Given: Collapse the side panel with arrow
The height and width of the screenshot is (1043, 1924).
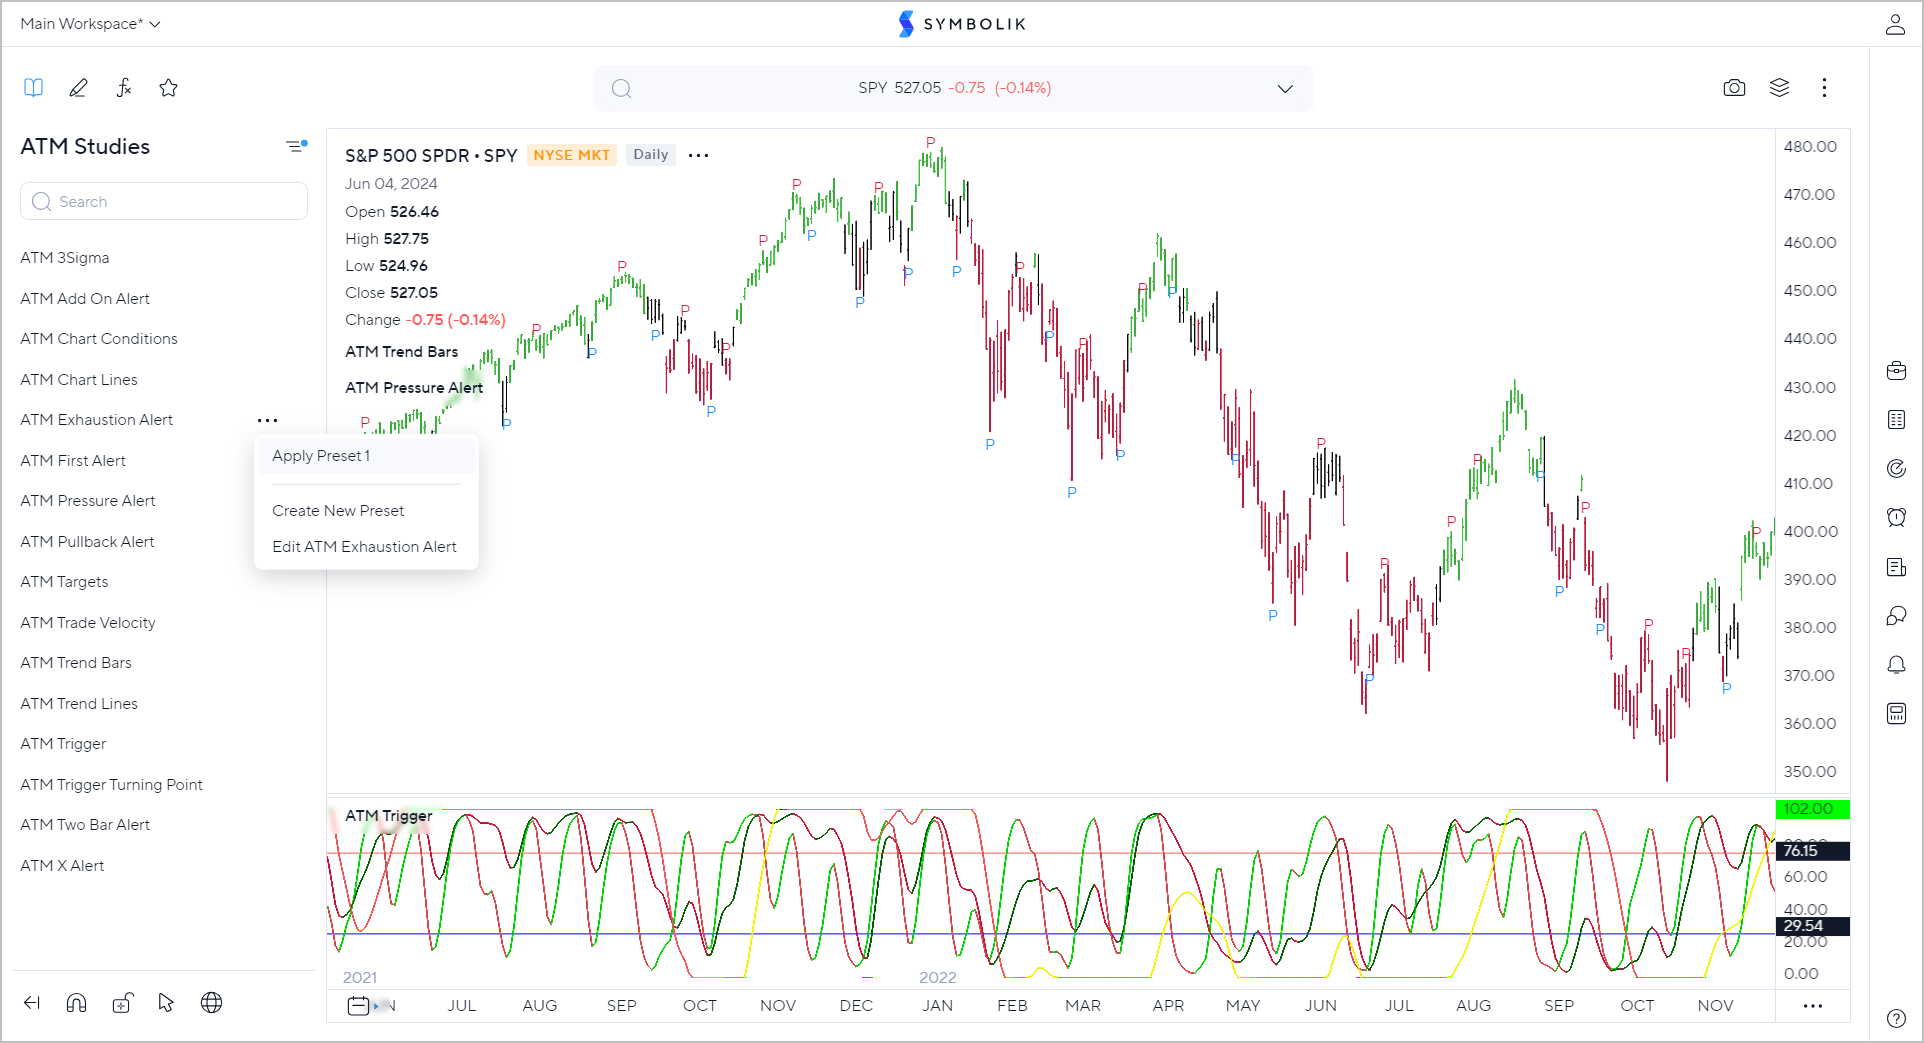Looking at the screenshot, I should pos(32,1003).
